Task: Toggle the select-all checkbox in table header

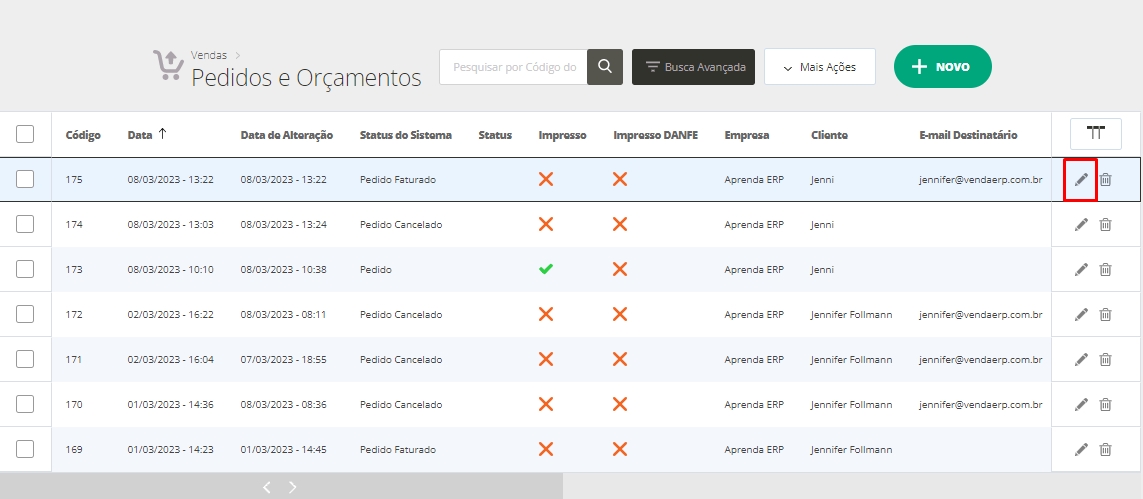Action: (x=25, y=134)
